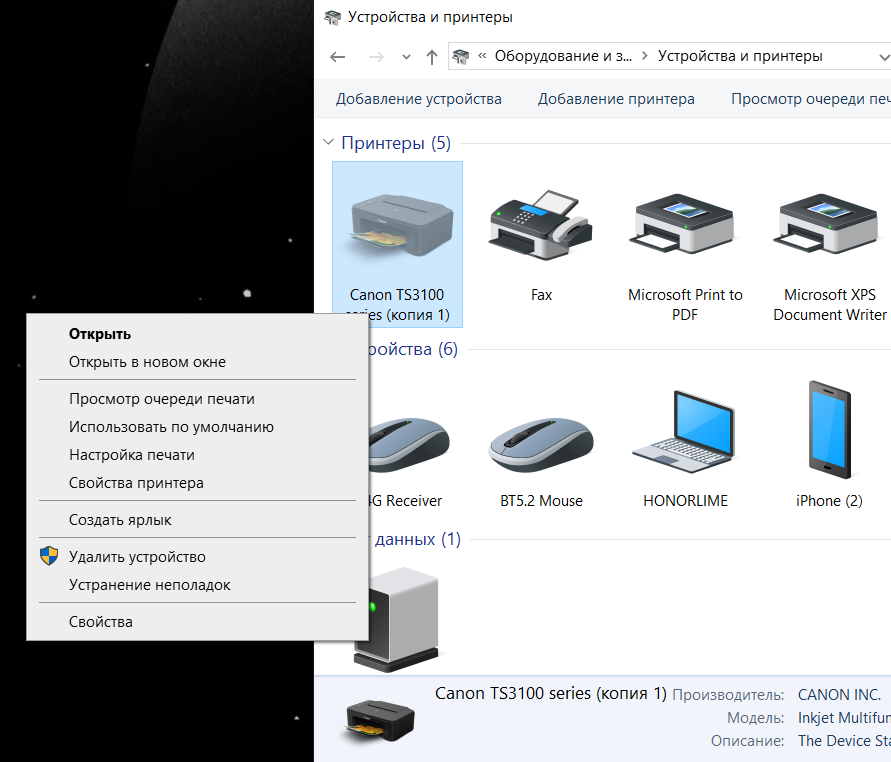Viewport: 891px width, 762px height.
Task: Open Свойства принтера from context menu
Action: (197, 483)
